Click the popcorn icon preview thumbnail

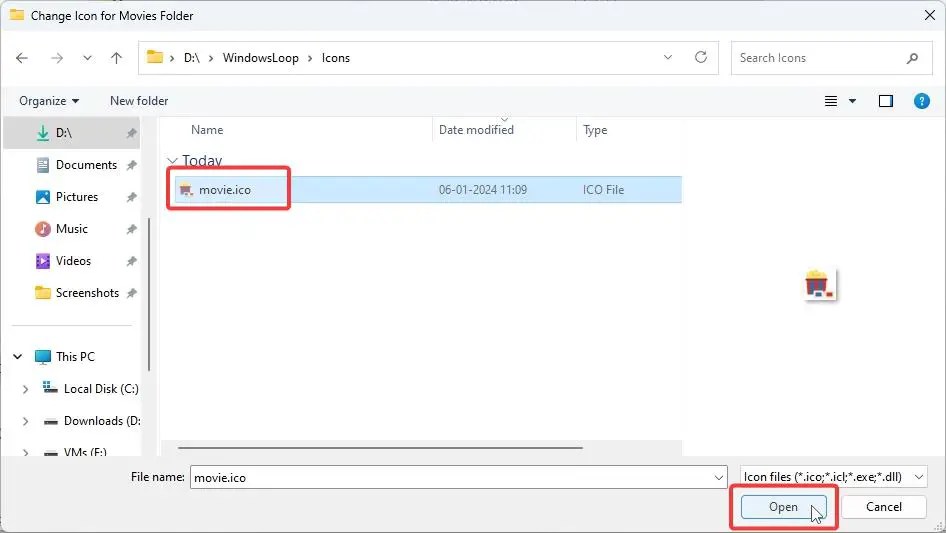point(819,284)
